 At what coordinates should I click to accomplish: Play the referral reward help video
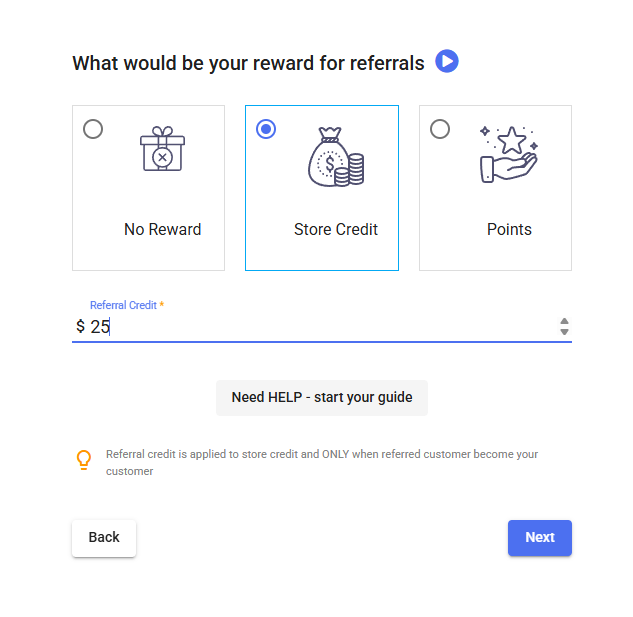447,62
